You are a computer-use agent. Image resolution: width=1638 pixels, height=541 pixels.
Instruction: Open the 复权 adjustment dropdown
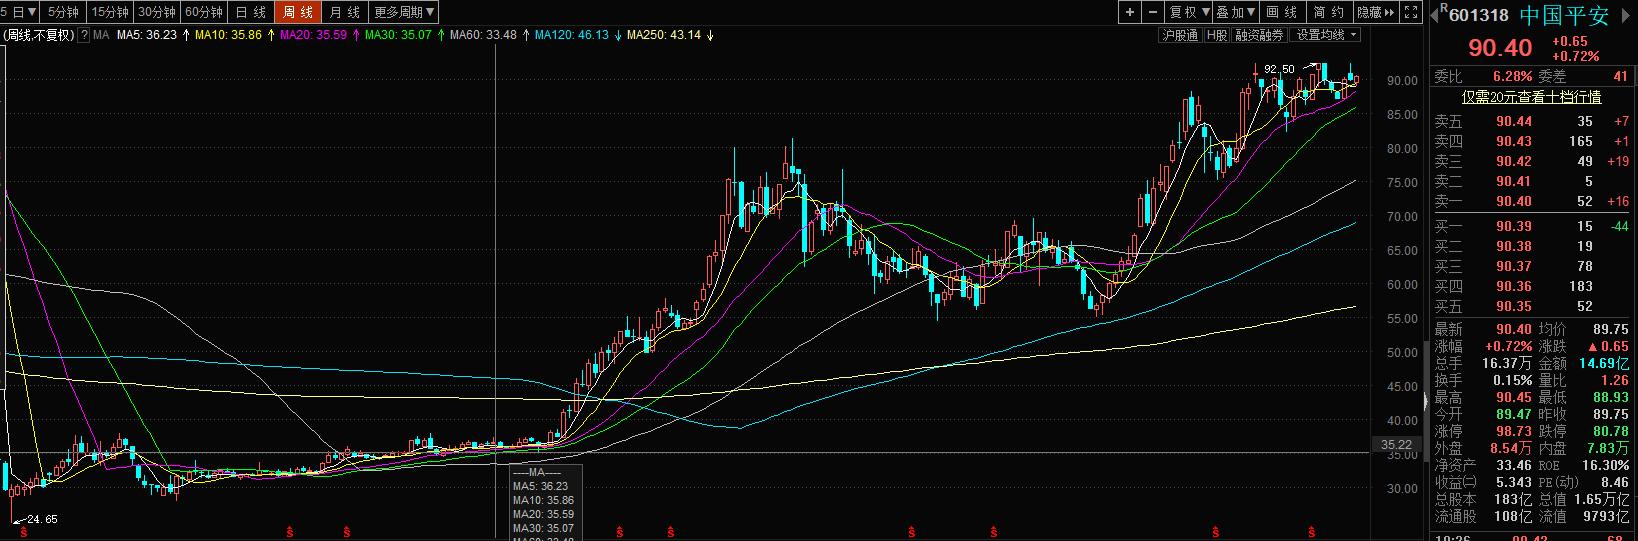coord(1189,12)
